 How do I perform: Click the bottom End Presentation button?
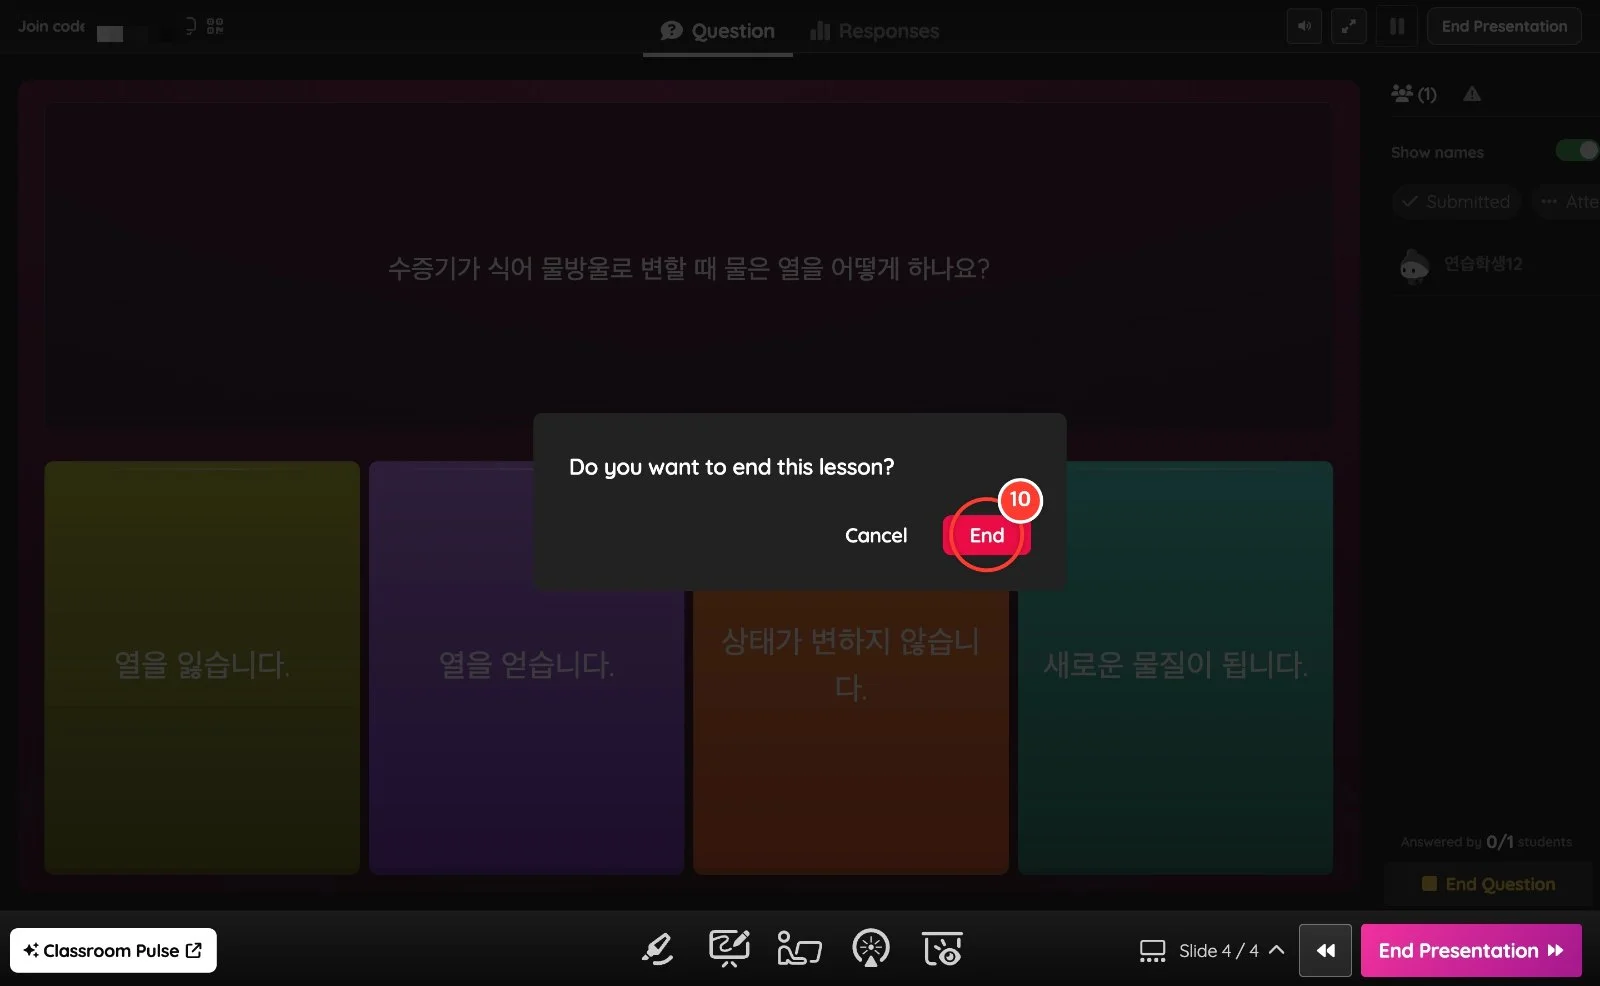(x=1471, y=950)
